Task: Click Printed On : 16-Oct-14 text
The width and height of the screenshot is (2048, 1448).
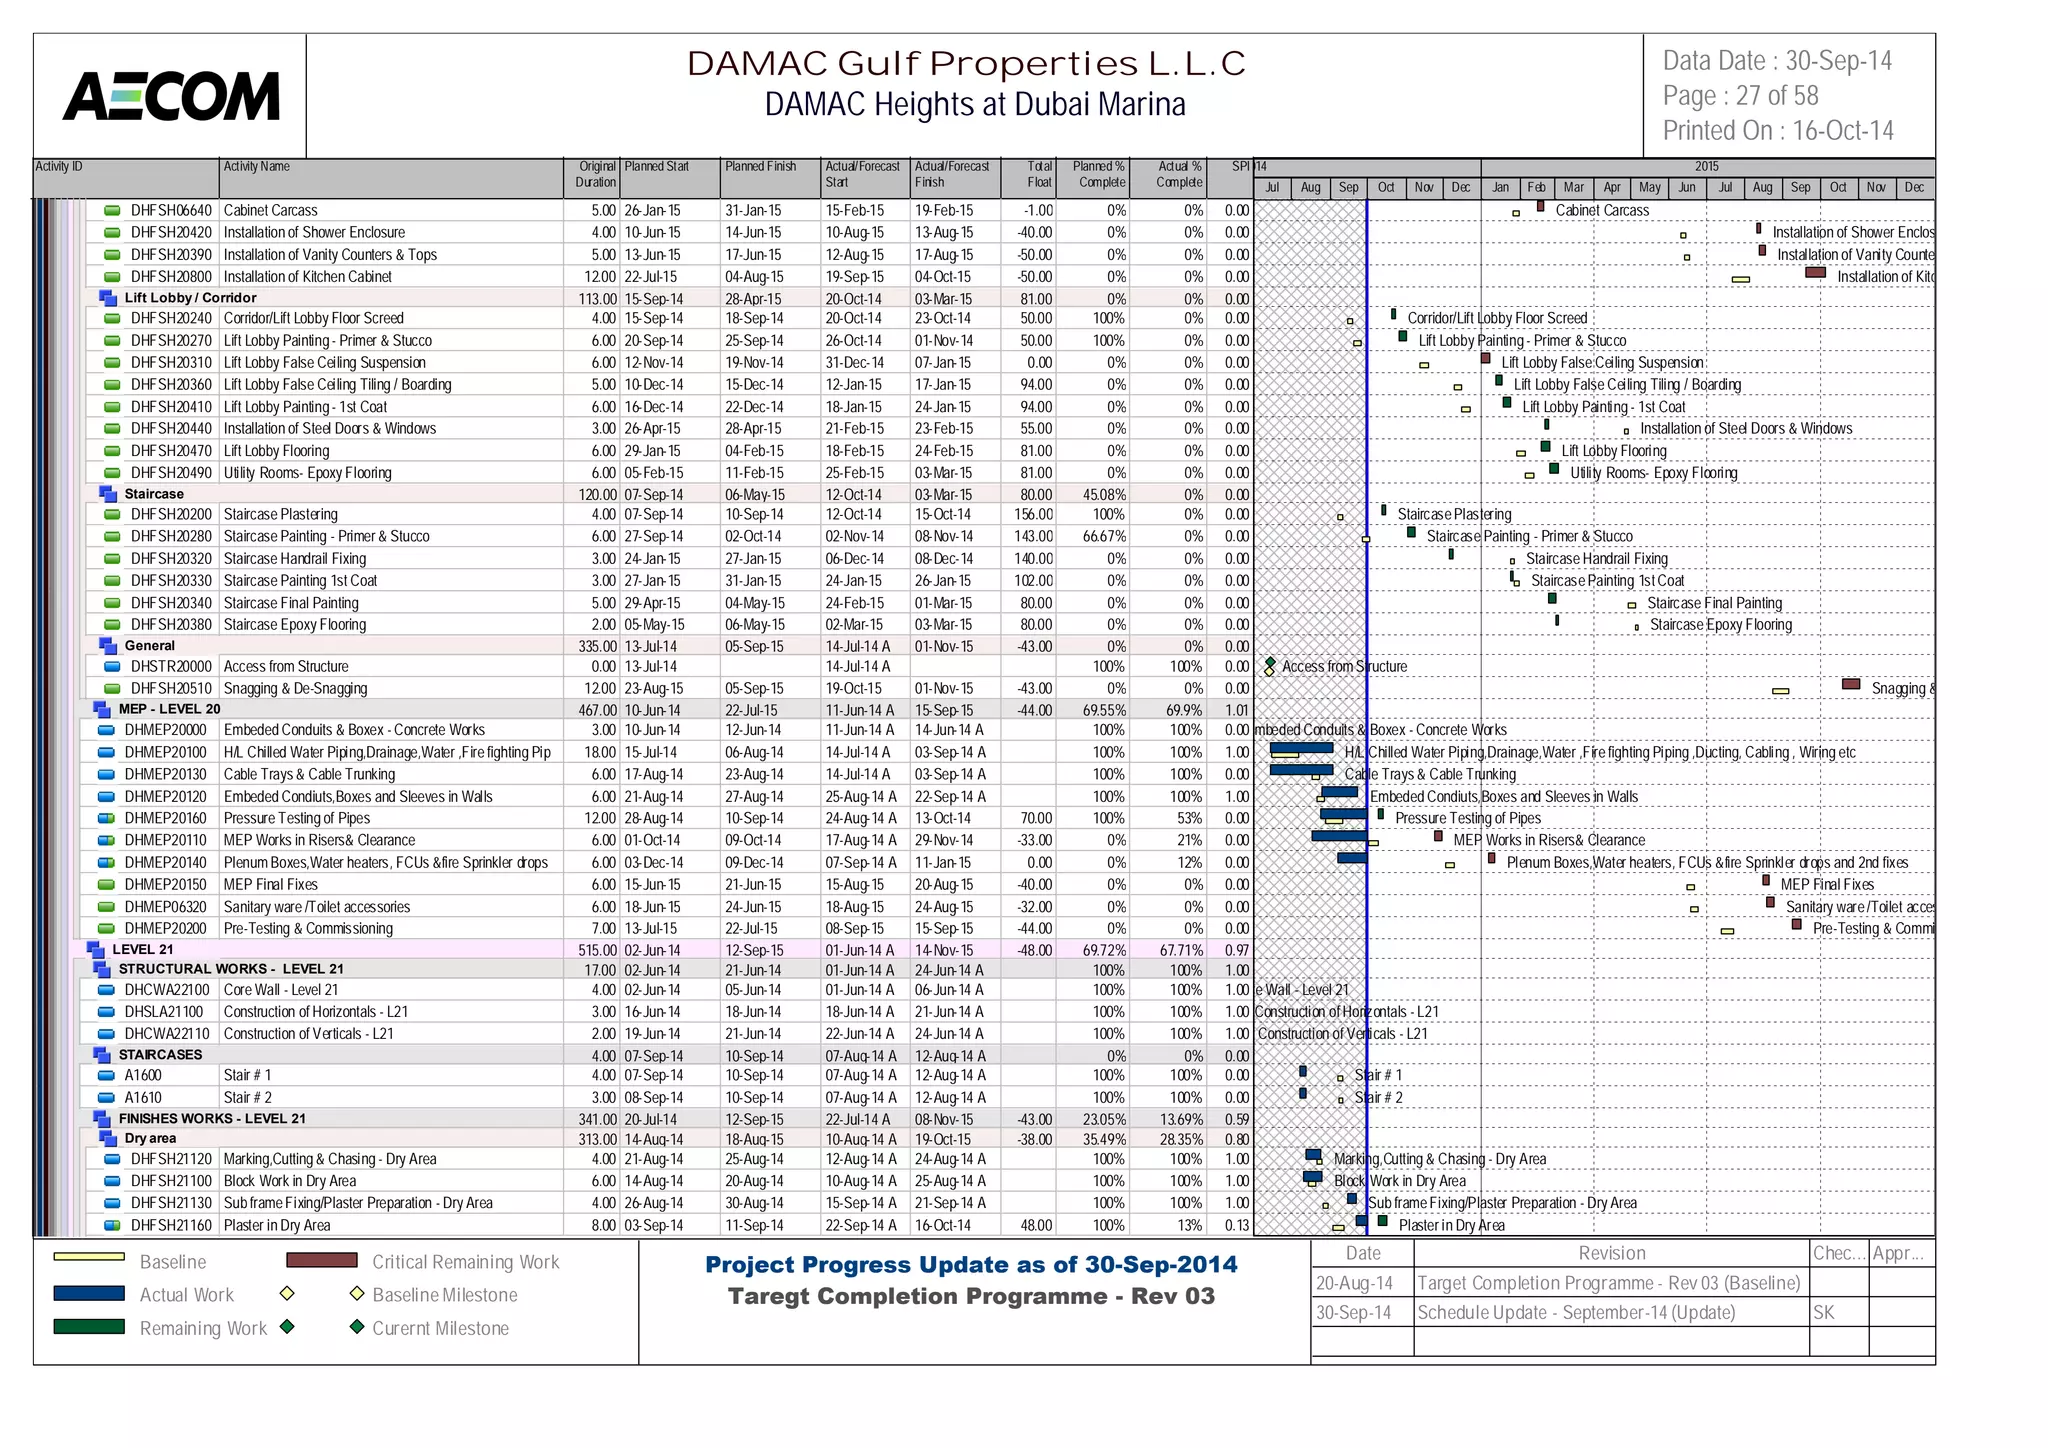Action: pos(1778,131)
